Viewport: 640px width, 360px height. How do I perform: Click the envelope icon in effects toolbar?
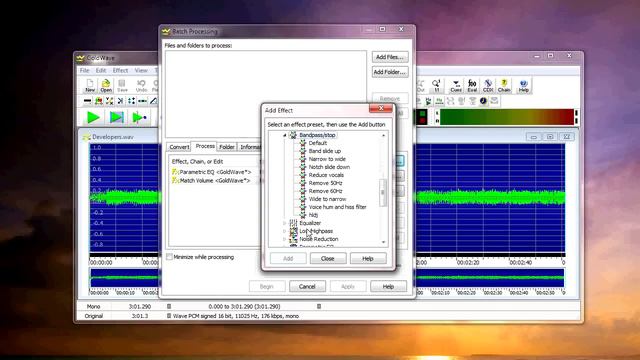[494, 101]
